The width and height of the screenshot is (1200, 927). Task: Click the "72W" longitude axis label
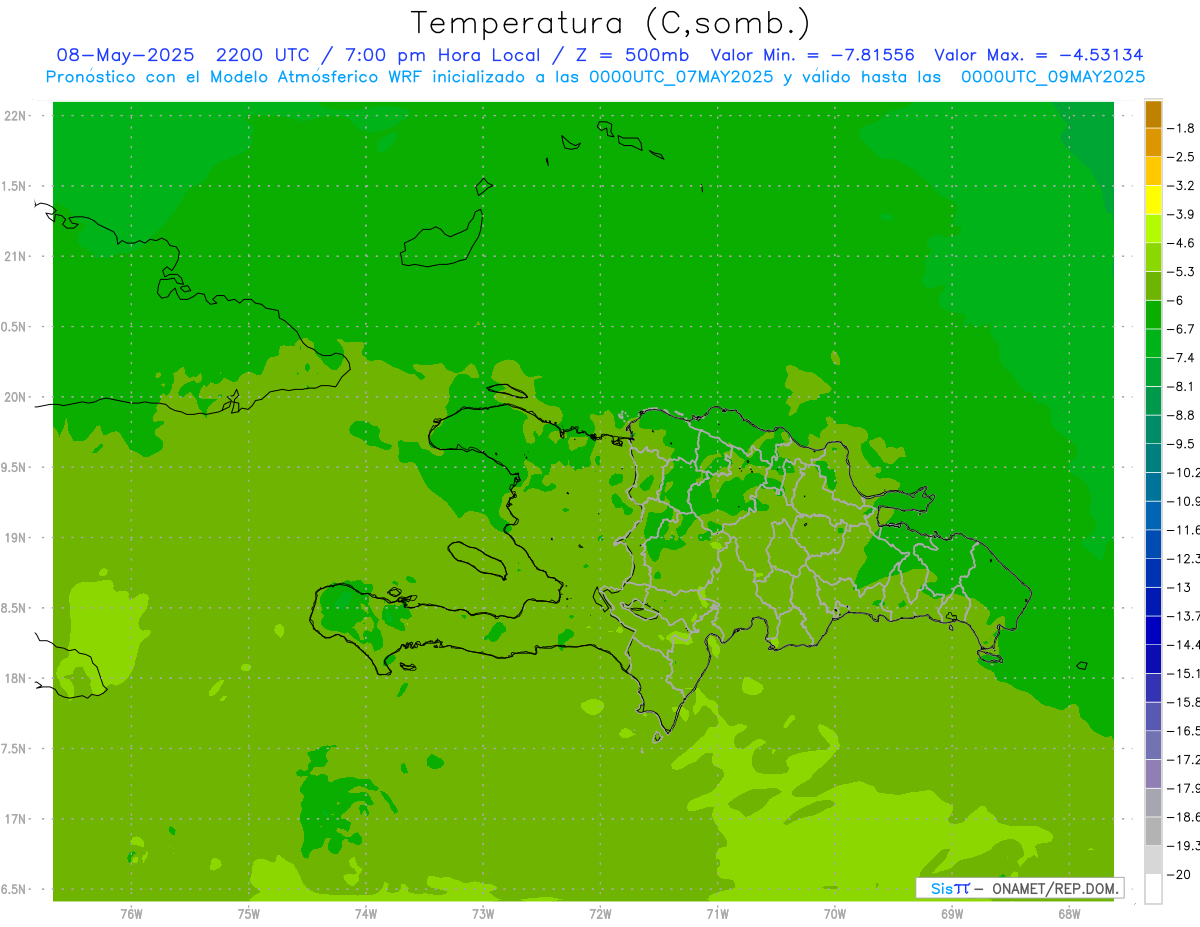tap(600, 913)
